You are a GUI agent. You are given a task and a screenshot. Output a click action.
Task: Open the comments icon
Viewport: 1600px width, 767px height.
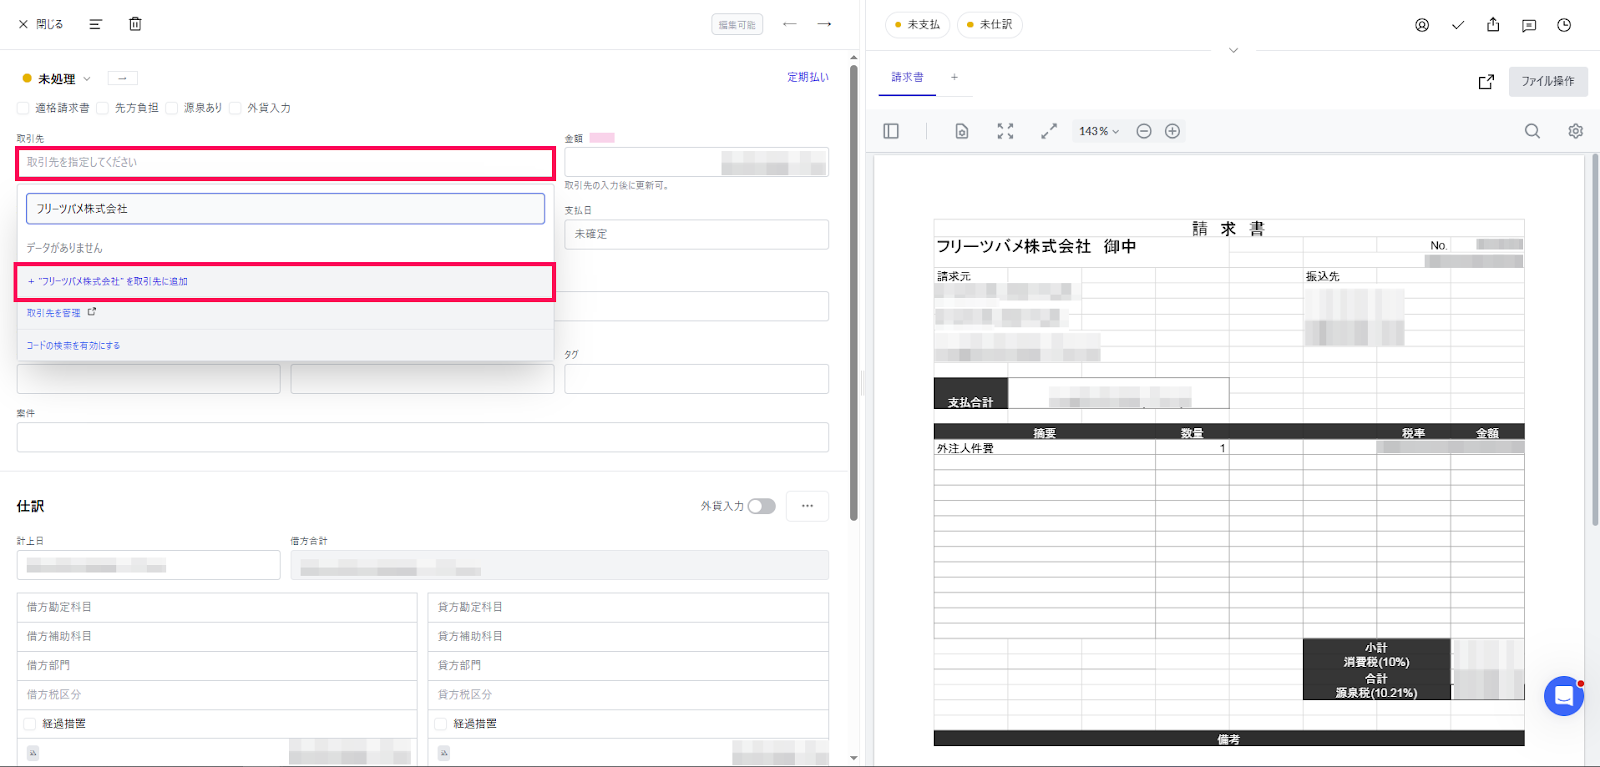(1529, 25)
